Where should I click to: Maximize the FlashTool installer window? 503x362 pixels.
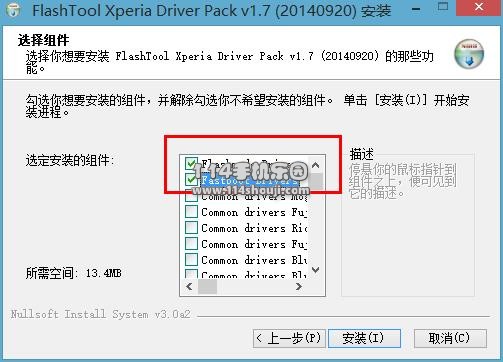pos(443,7)
